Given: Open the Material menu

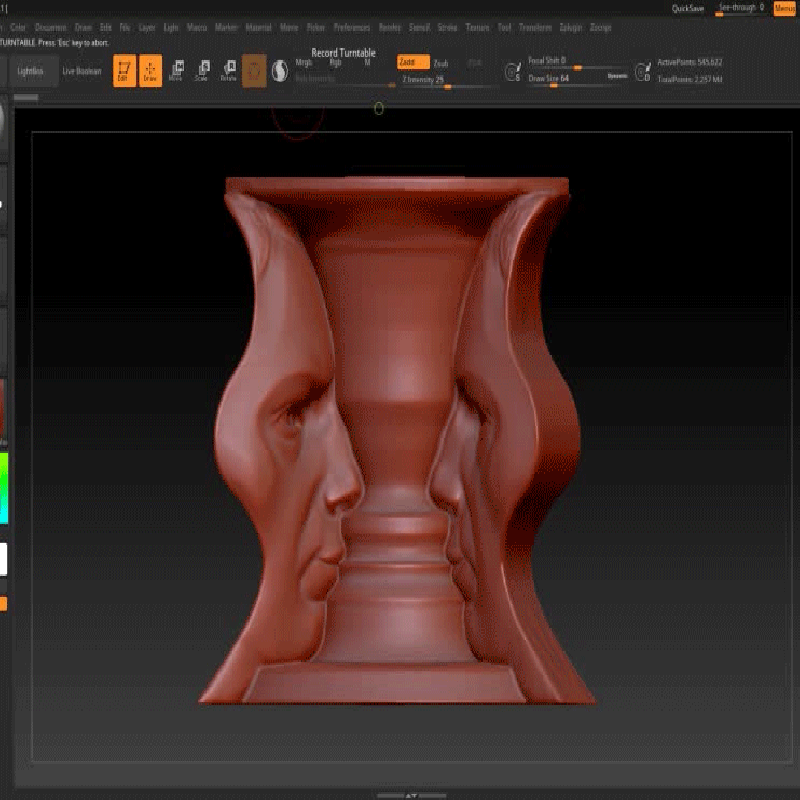Looking at the screenshot, I should click(x=259, y=27).
